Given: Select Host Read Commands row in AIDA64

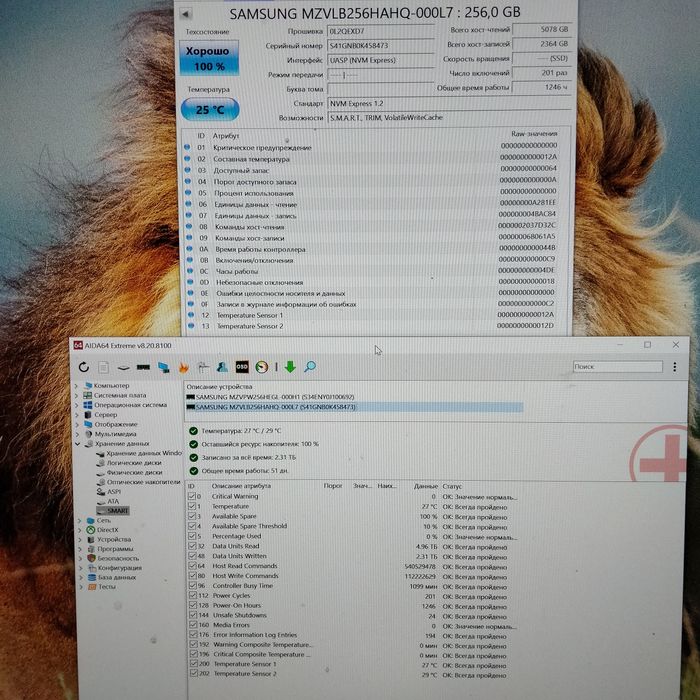Looking at the screenshot, I should click(350, 566).
